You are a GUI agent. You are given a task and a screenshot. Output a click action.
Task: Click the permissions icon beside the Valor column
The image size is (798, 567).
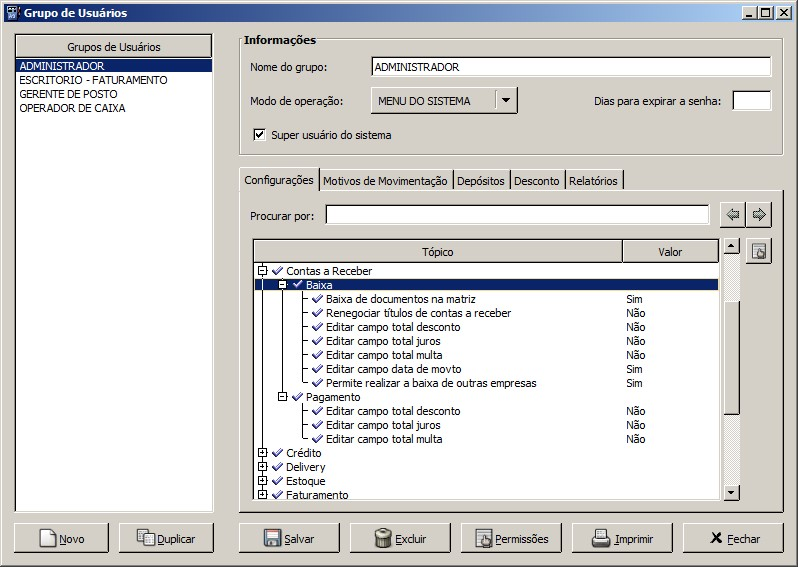coord(759,251)
